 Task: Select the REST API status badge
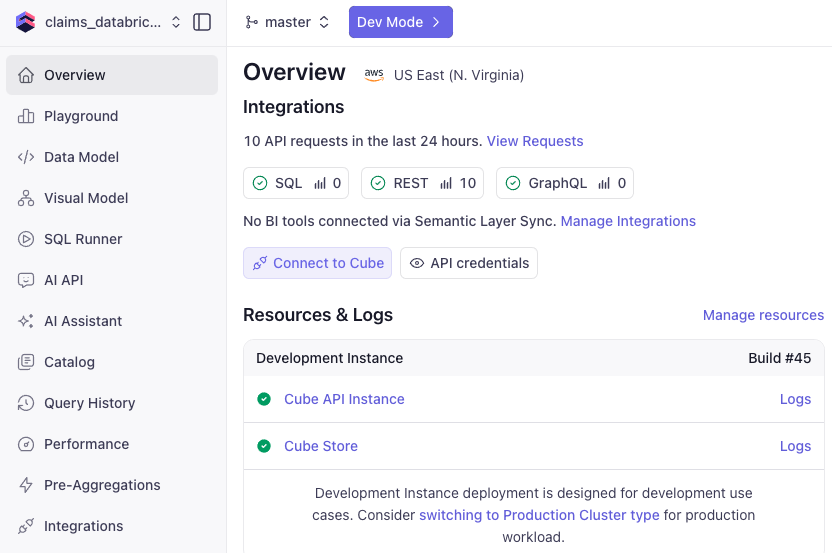pos(422,183)
